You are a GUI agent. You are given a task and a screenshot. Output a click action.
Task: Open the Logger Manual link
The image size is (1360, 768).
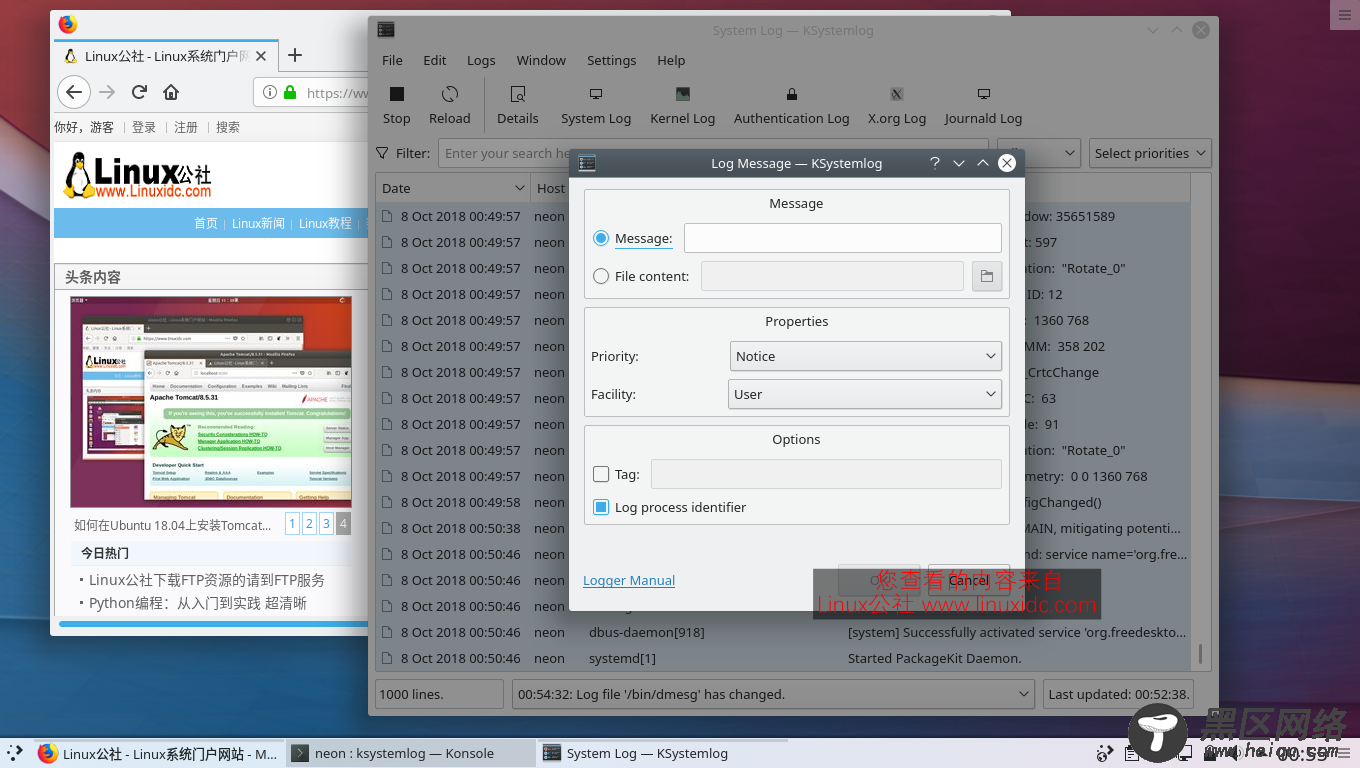tap(629, 580)
